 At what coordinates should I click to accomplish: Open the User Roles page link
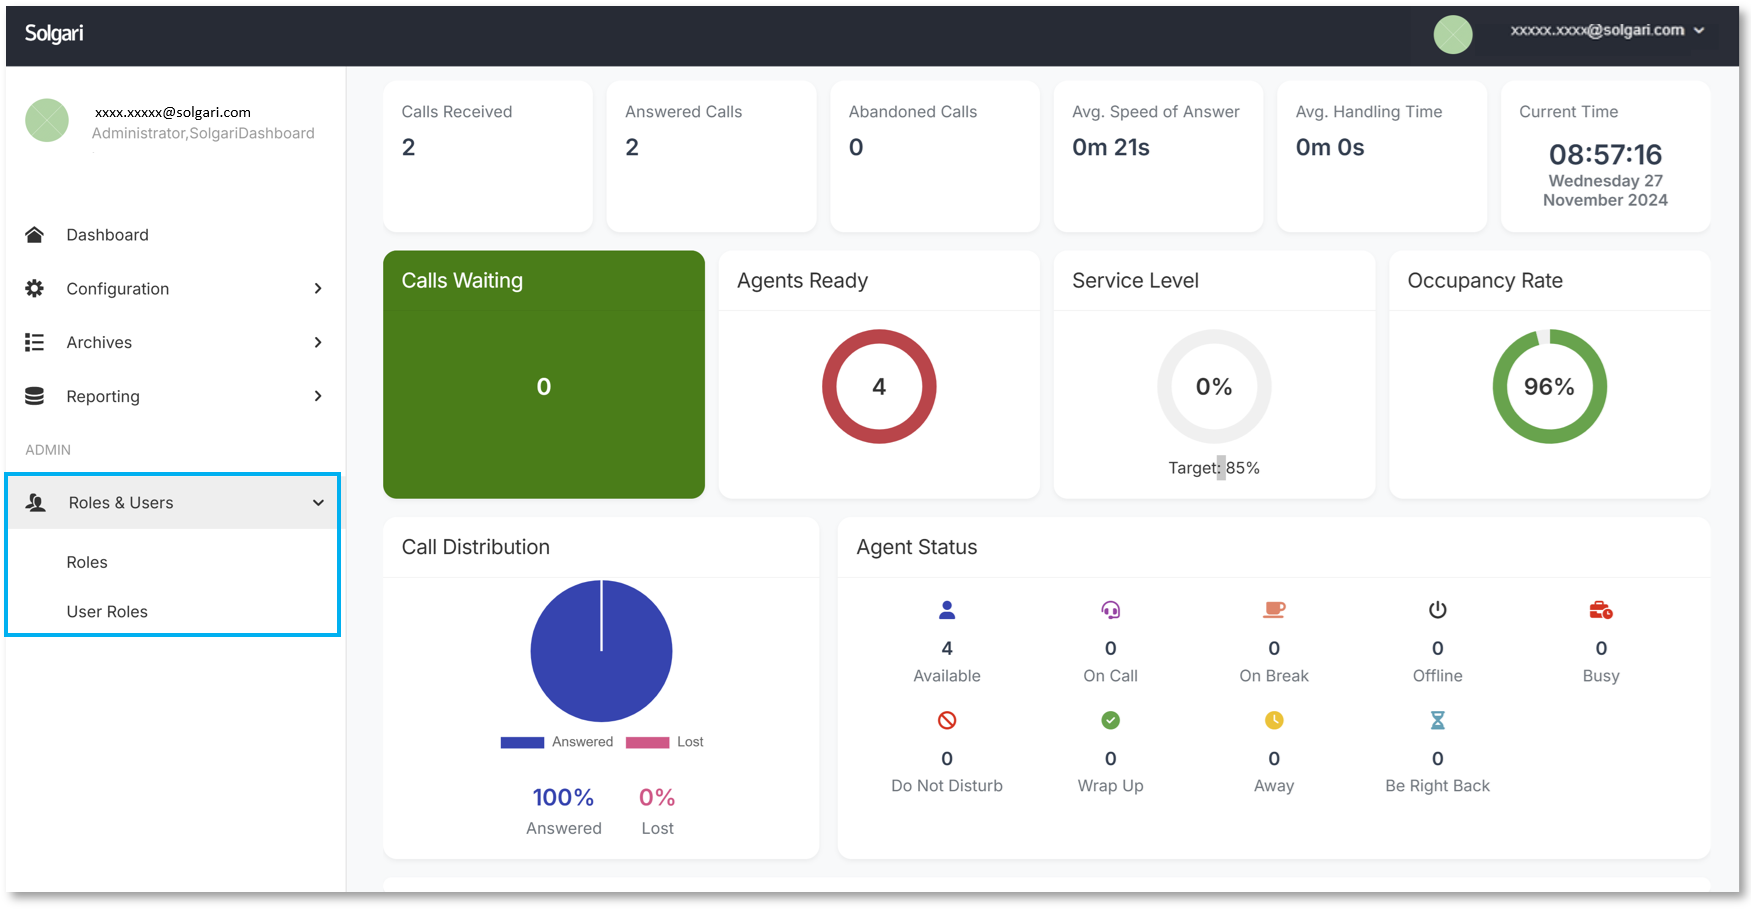pyautogui.click(x=107, y=611)
